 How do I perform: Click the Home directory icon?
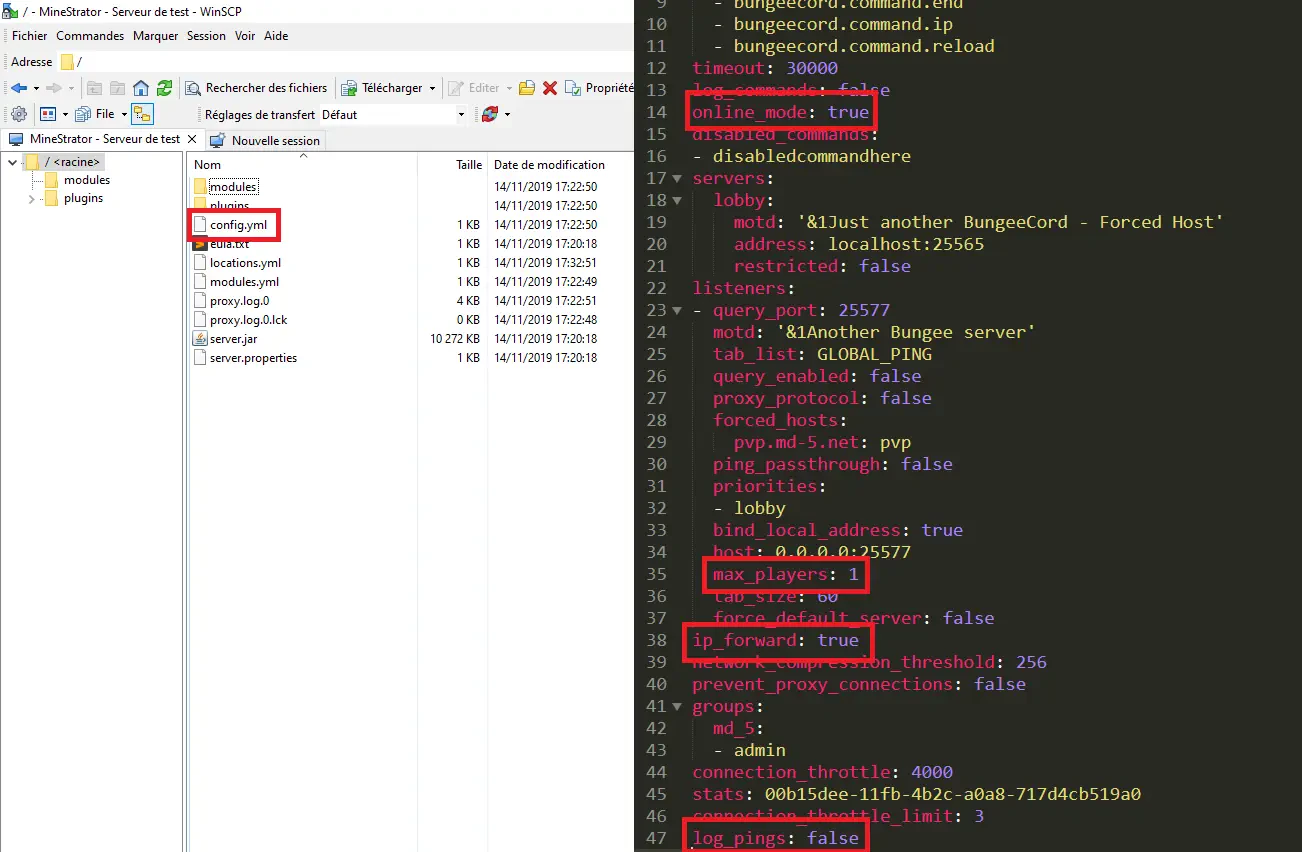pos(141,88)
